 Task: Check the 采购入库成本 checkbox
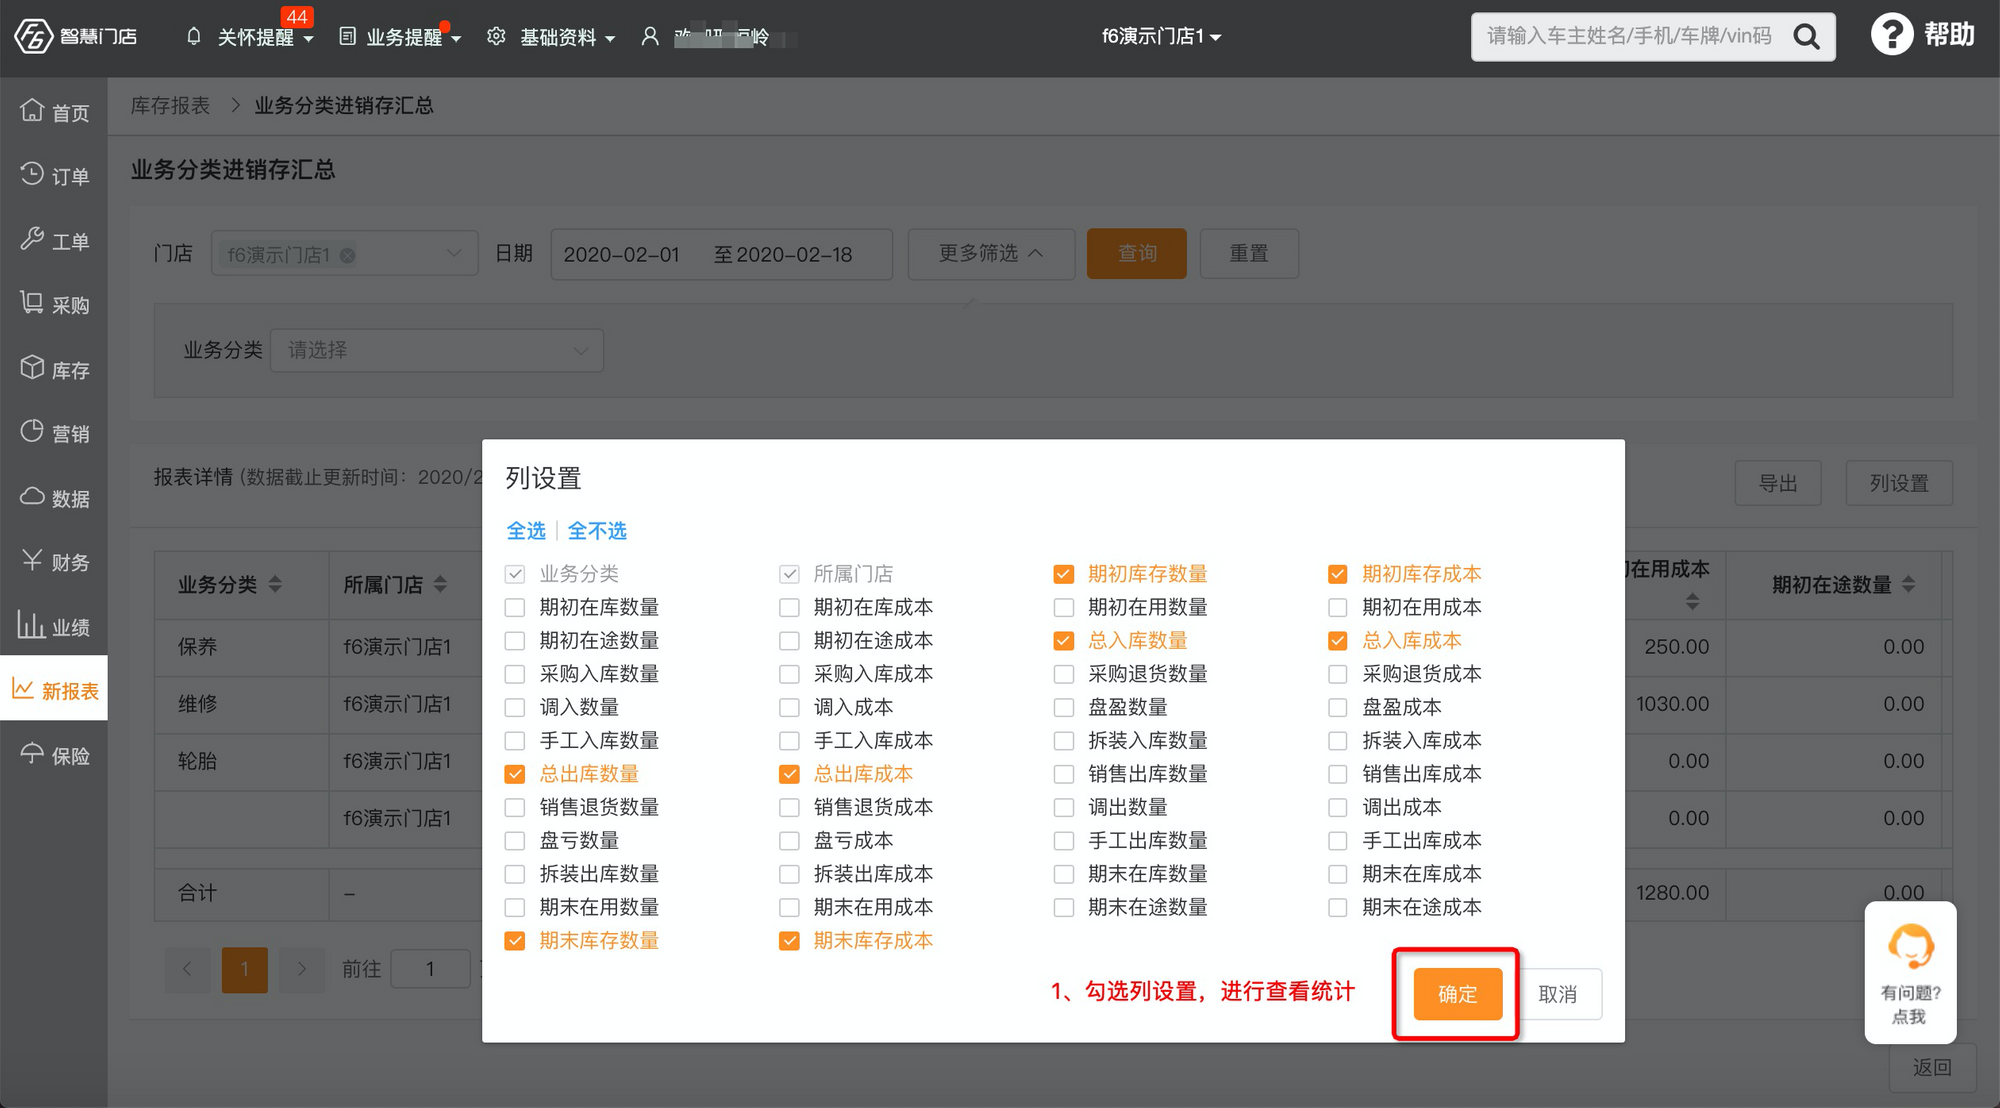[x=789, y=674]
